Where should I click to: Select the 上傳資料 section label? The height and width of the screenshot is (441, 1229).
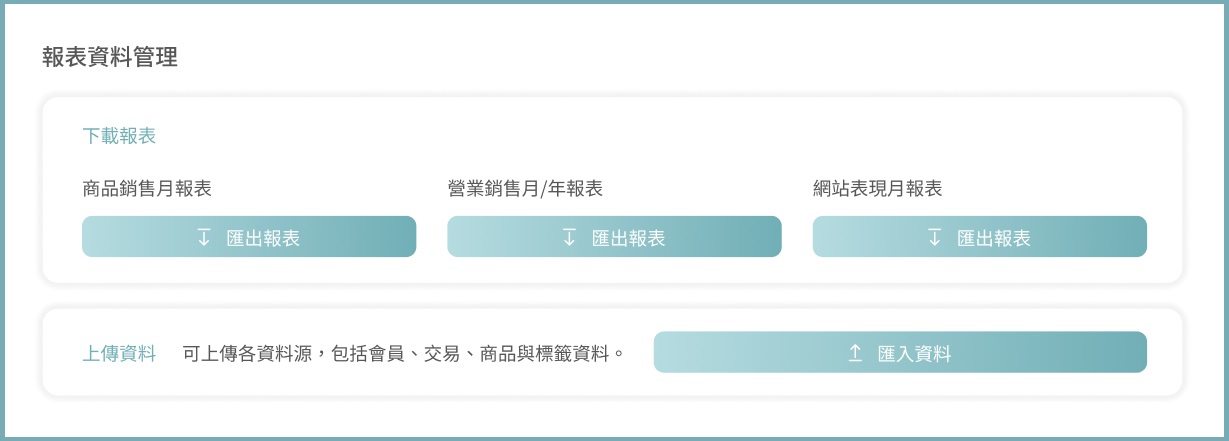119,353
